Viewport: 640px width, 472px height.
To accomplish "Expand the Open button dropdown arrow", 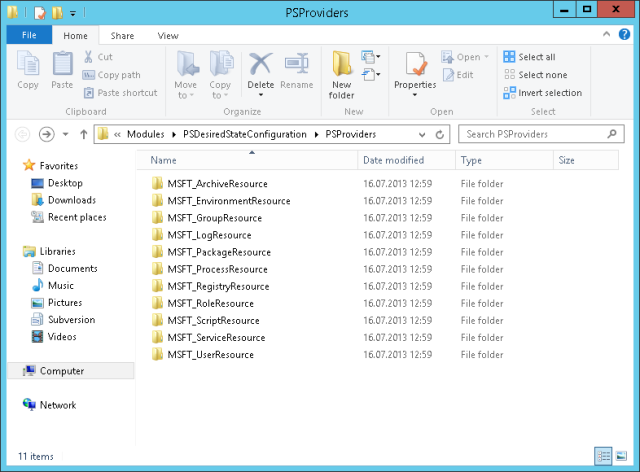I will [486, 57].
